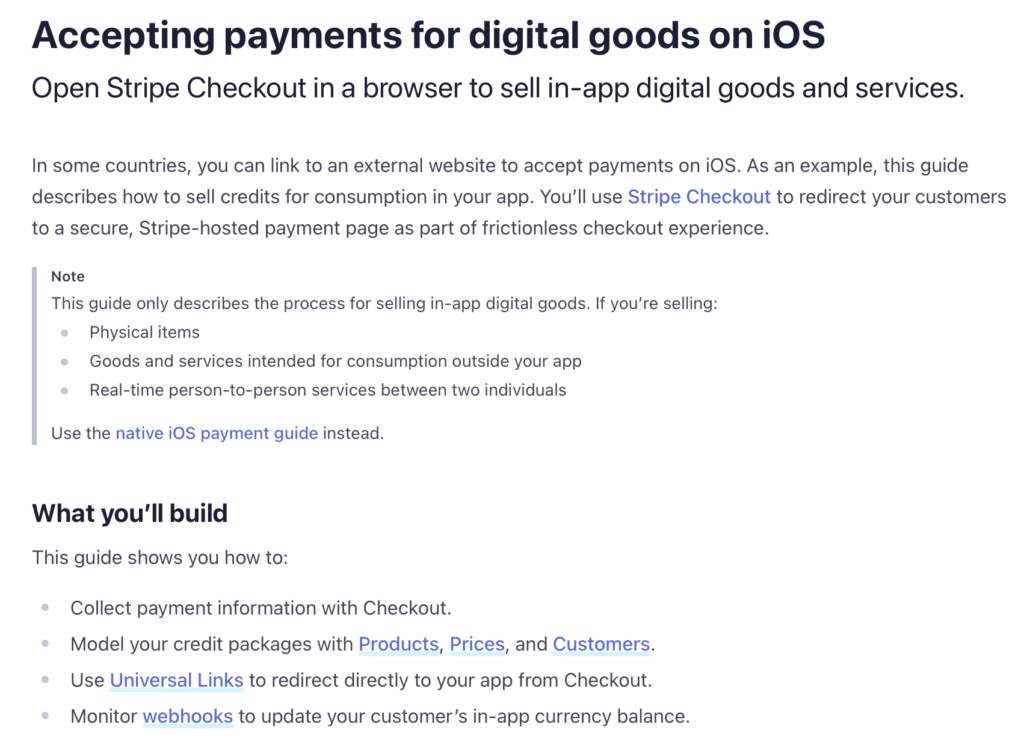
Task: Click the 'Open Stripe Checkout in a browser' subtitle
Action: (498, 88)
